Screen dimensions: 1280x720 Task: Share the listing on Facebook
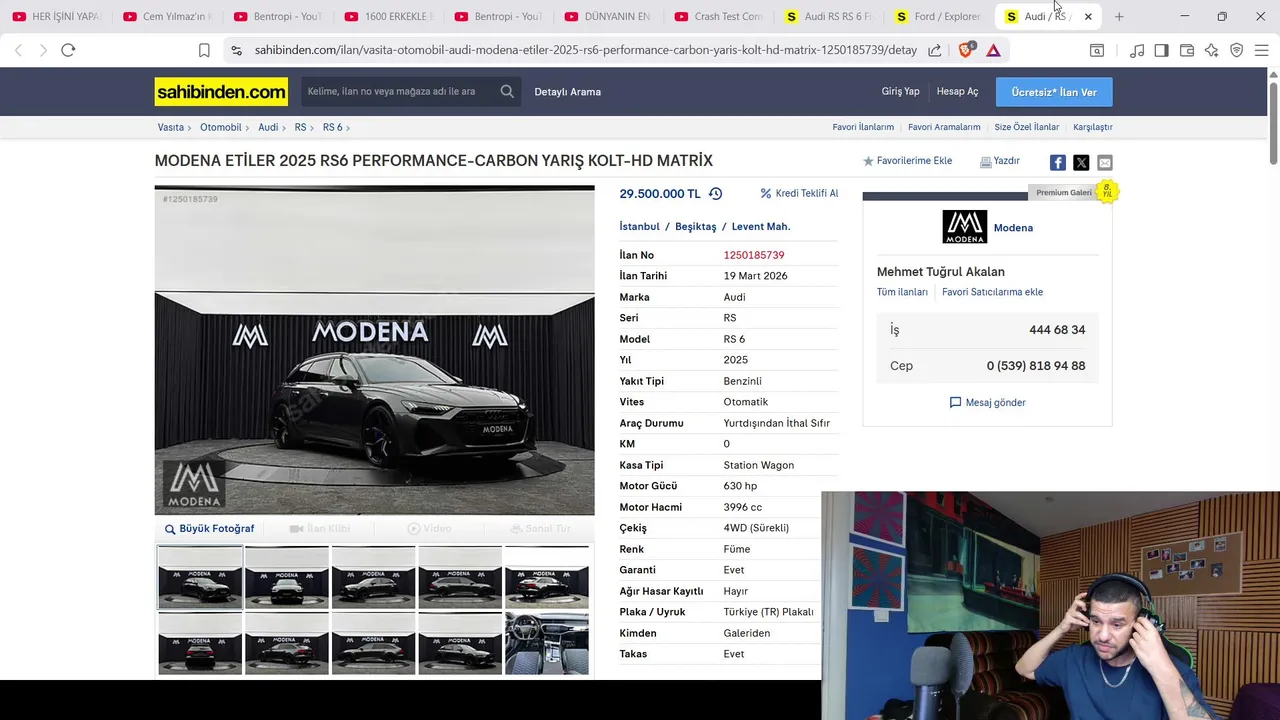(x=1058, y=162)
